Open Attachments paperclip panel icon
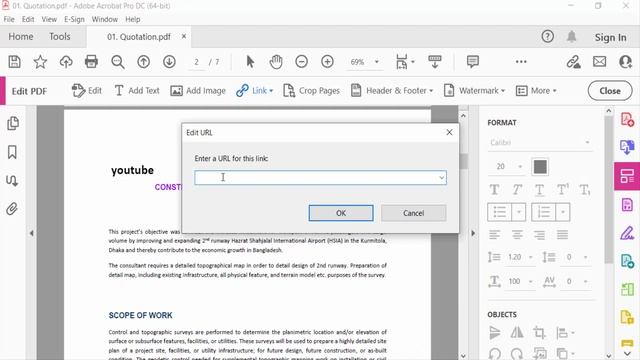Image resolution: width=640 pixels, height=360 pixels. pyautogui.click(x=12, y=209)
